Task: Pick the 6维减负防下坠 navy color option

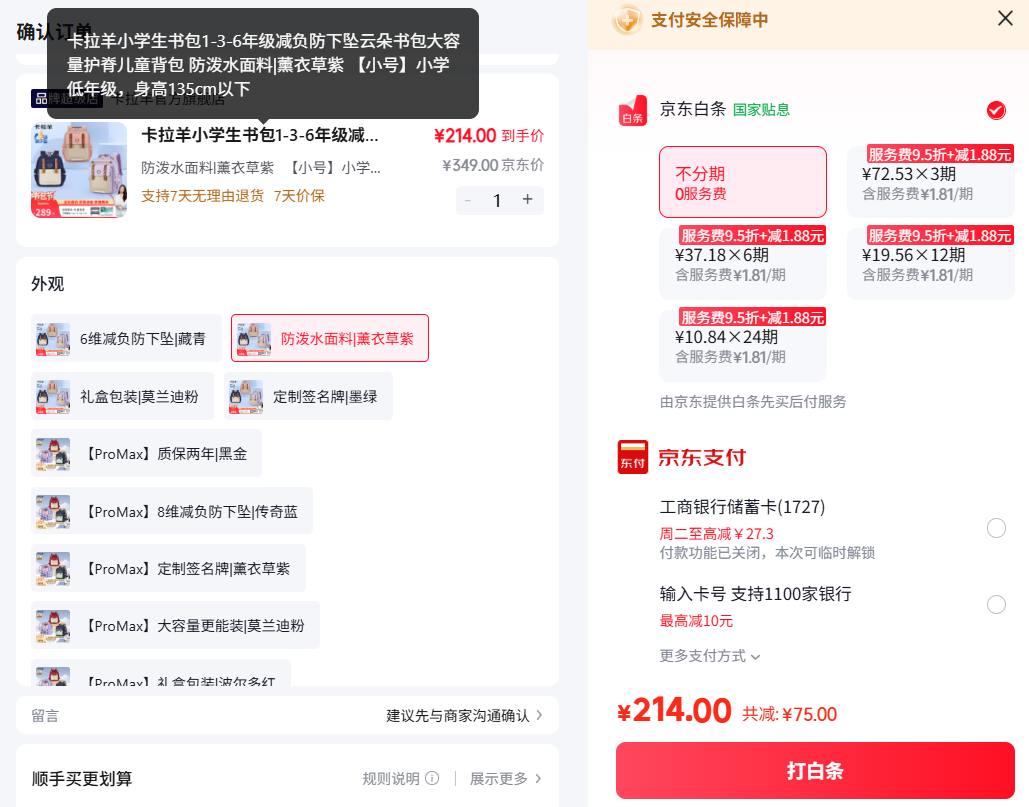Action: click(x=126, y=339)
